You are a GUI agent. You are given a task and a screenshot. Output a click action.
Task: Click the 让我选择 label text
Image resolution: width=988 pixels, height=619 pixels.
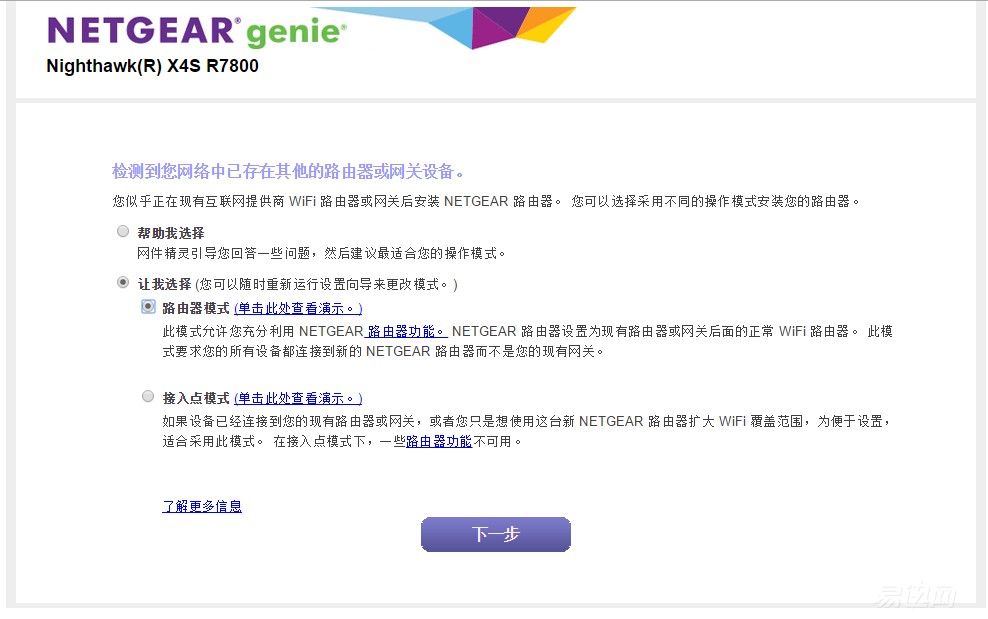click(164, 284)
